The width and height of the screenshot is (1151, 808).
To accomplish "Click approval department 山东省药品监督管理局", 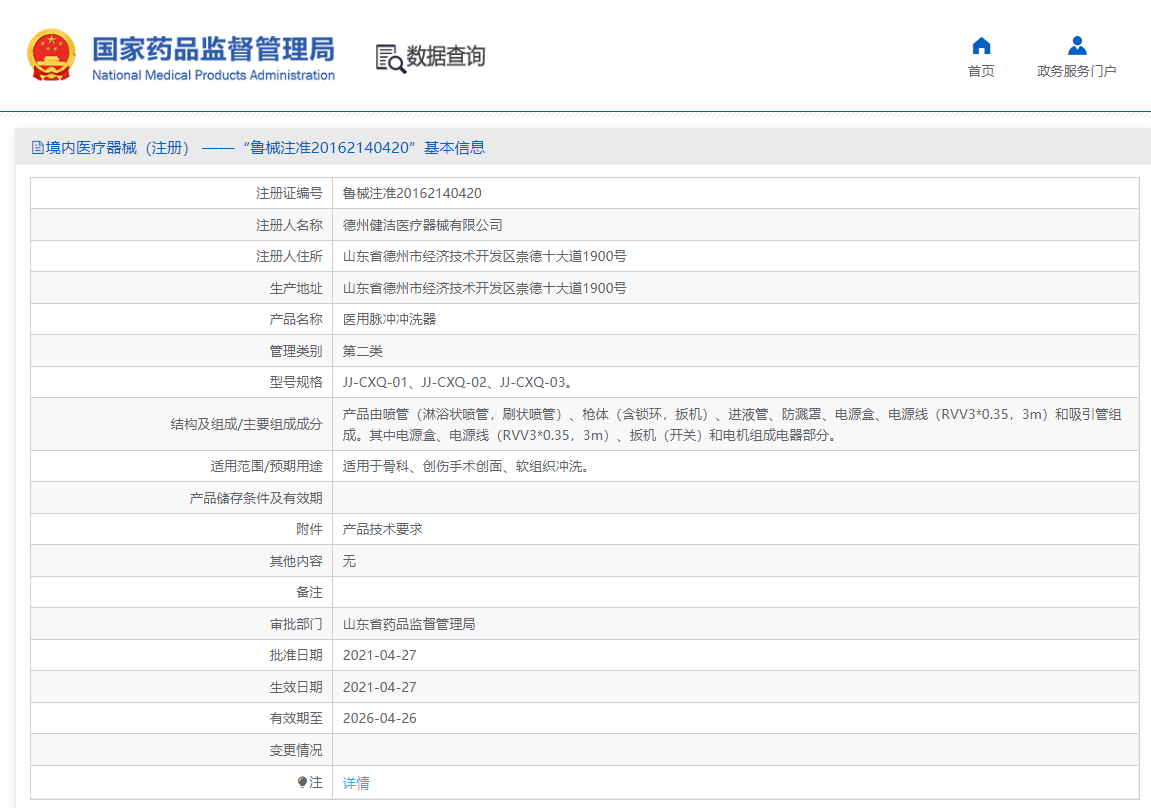I will 409,624.
